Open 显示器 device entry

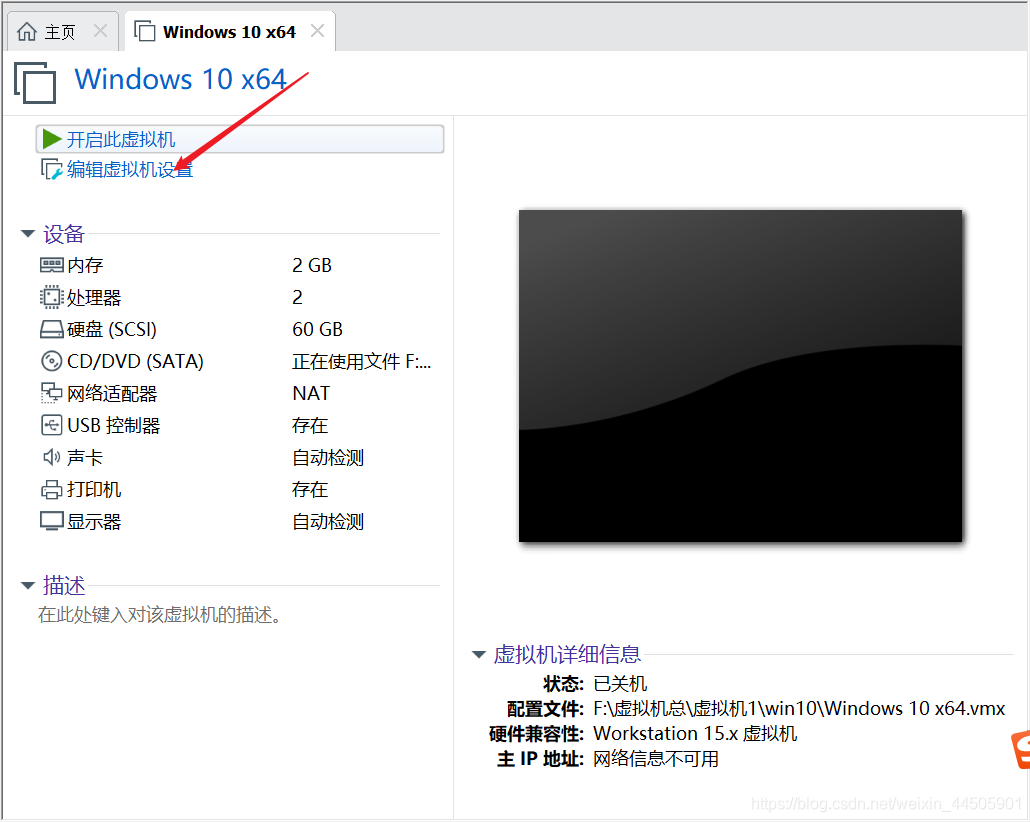(94, 522)
